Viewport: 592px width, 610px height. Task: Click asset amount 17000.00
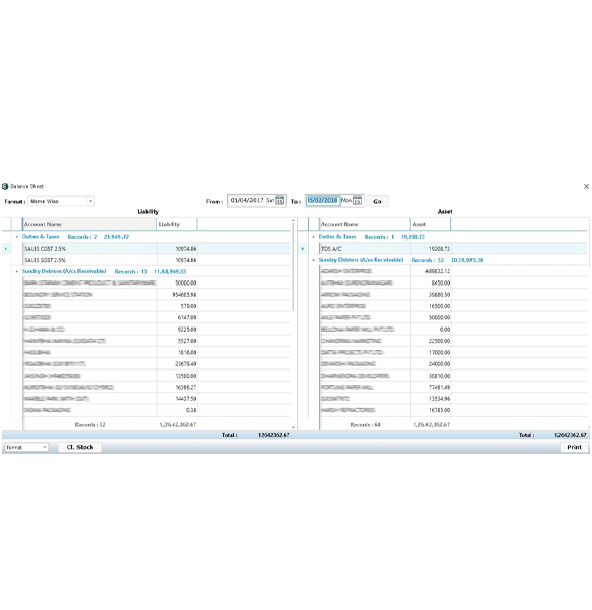[x=440, y=352]
